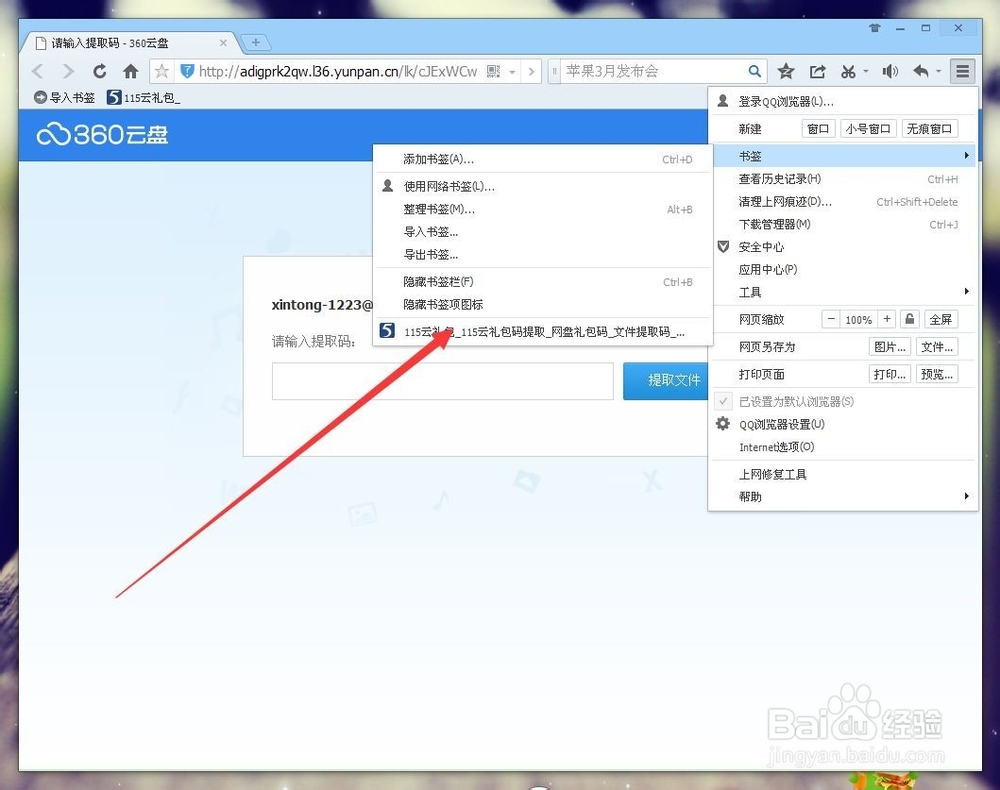Open the share icon next to the star
1000x790 pixels.
click(x=818, y=71)
